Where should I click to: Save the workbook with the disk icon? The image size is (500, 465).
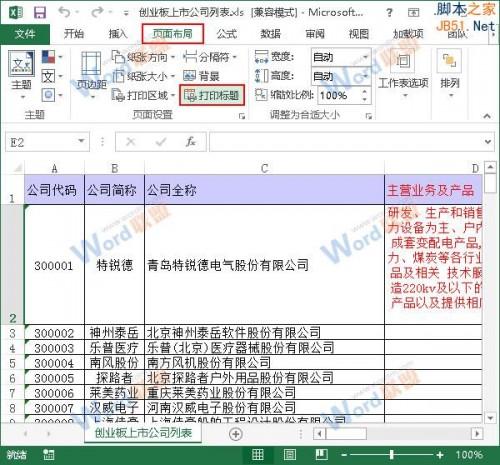click(40, 13)
